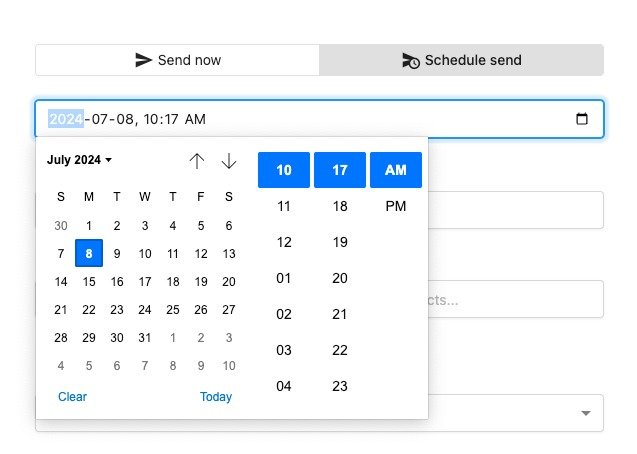Pick hour 11 in the hour column
This screenshot has width=637, height=454.
coord(284,206)
